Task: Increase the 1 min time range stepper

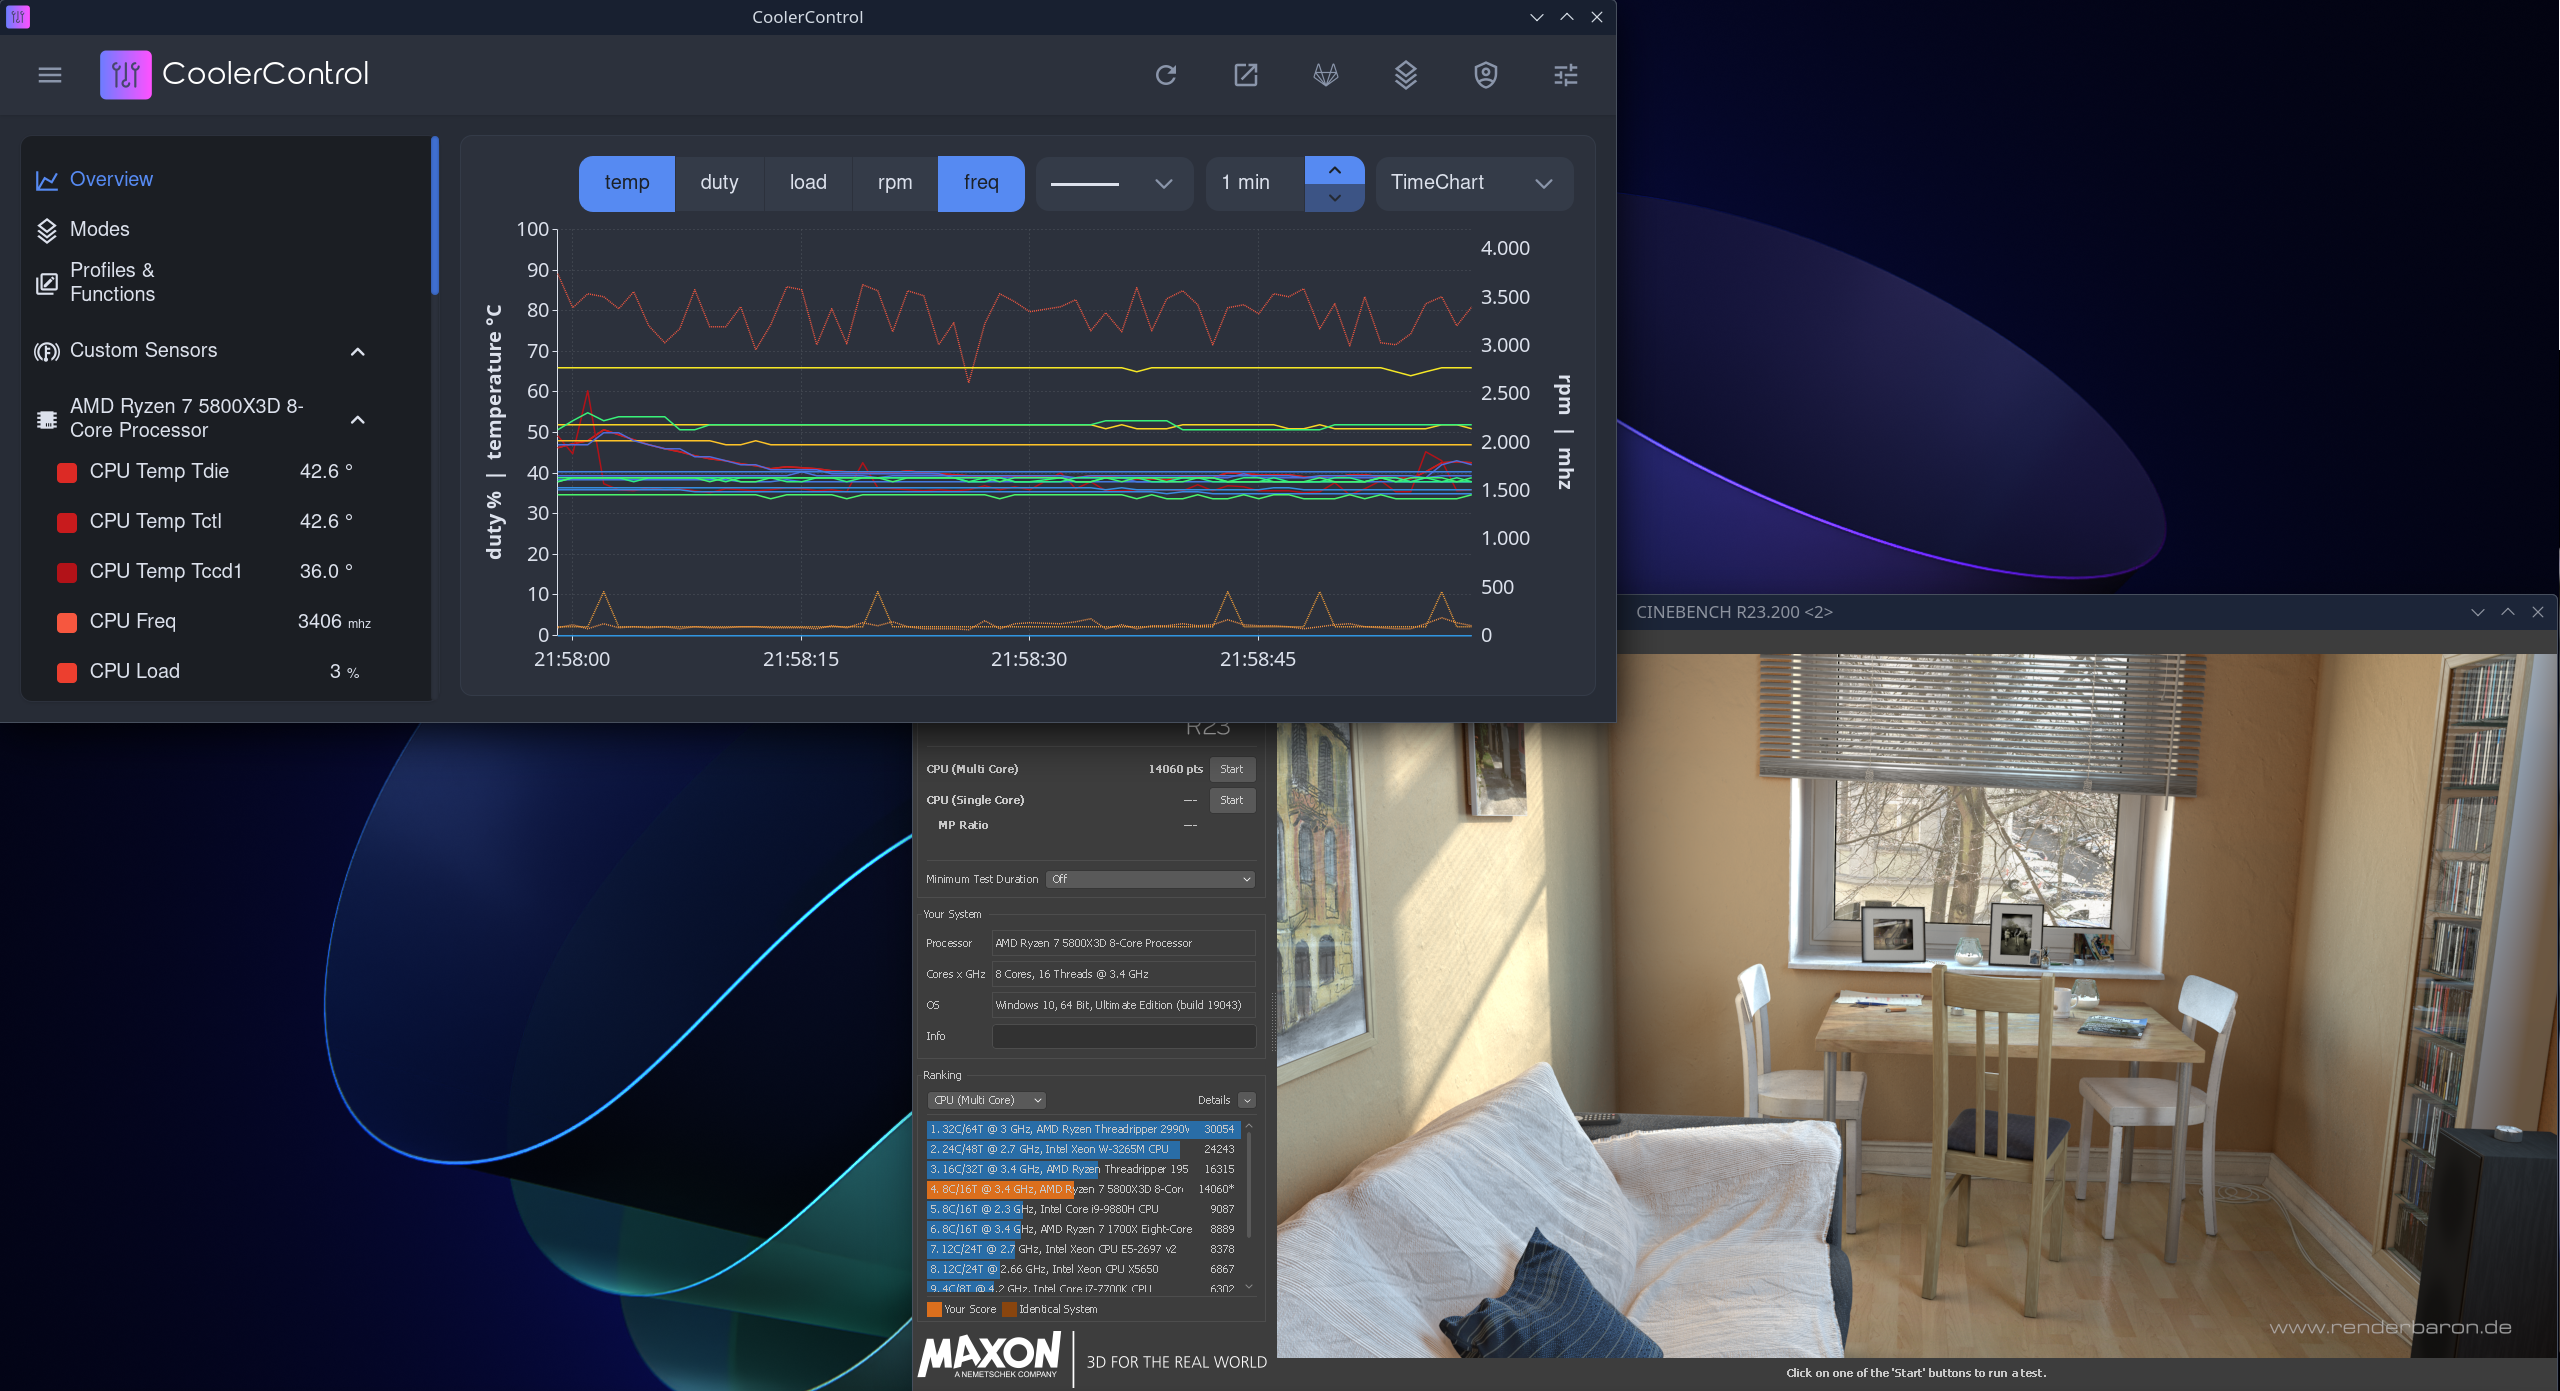Action: (1335, 170)
